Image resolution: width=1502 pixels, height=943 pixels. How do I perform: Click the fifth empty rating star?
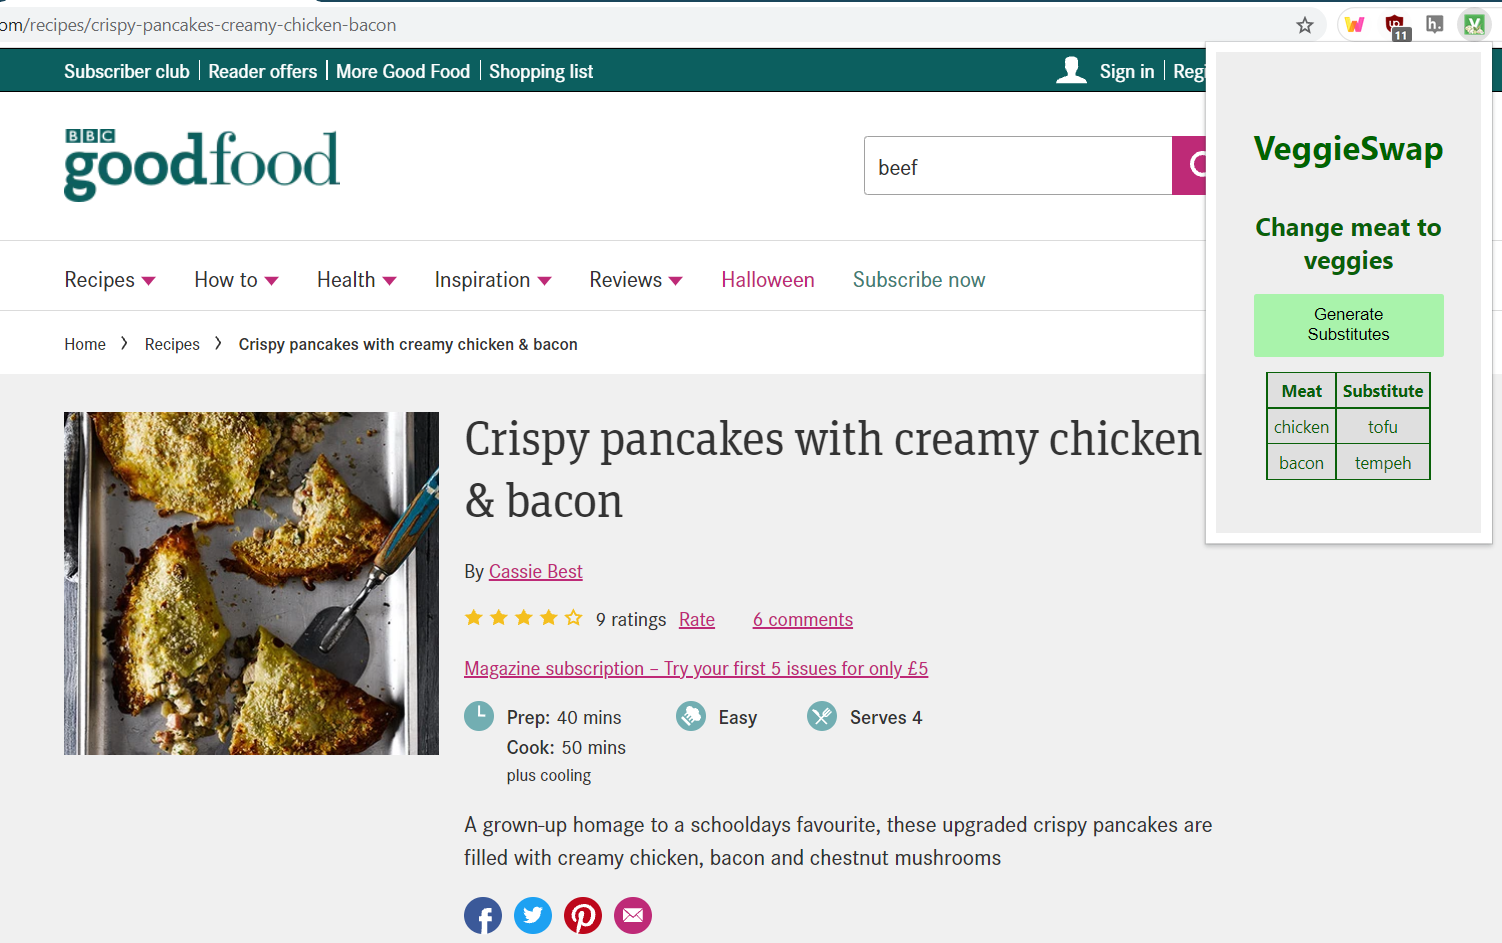(573, 618)
